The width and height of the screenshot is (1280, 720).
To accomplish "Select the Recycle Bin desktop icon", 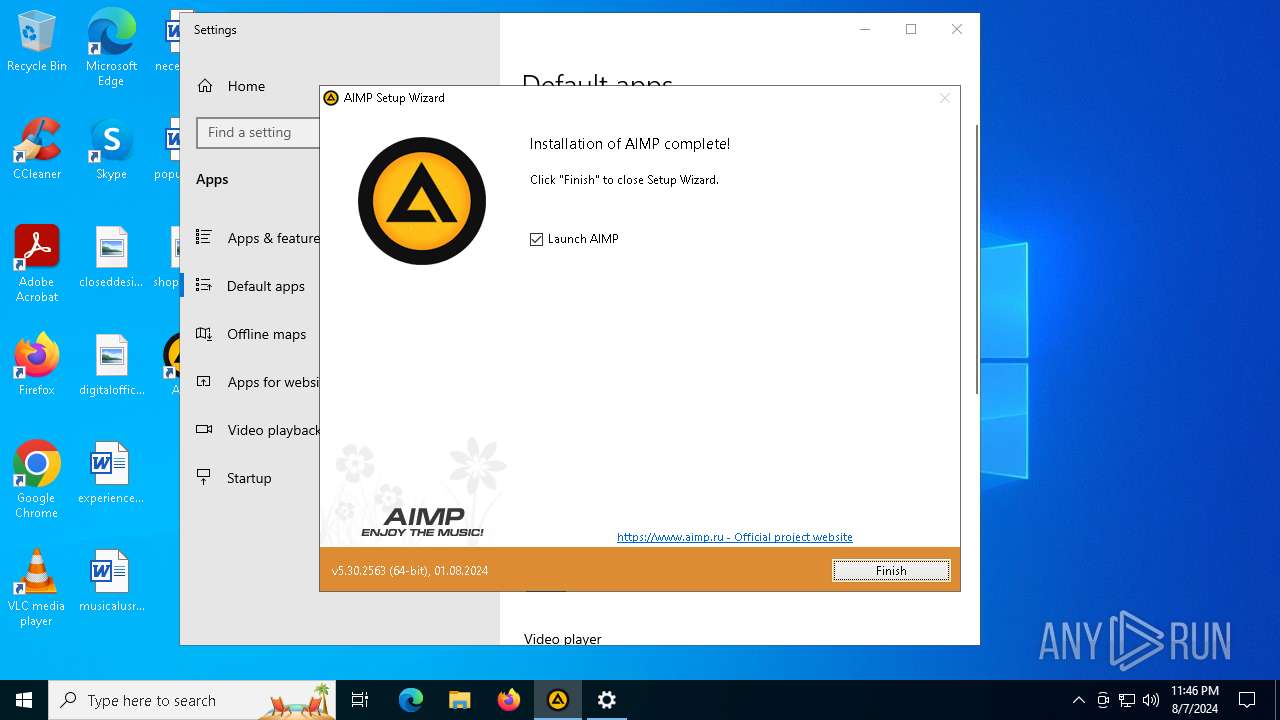I will click(37, 41).
